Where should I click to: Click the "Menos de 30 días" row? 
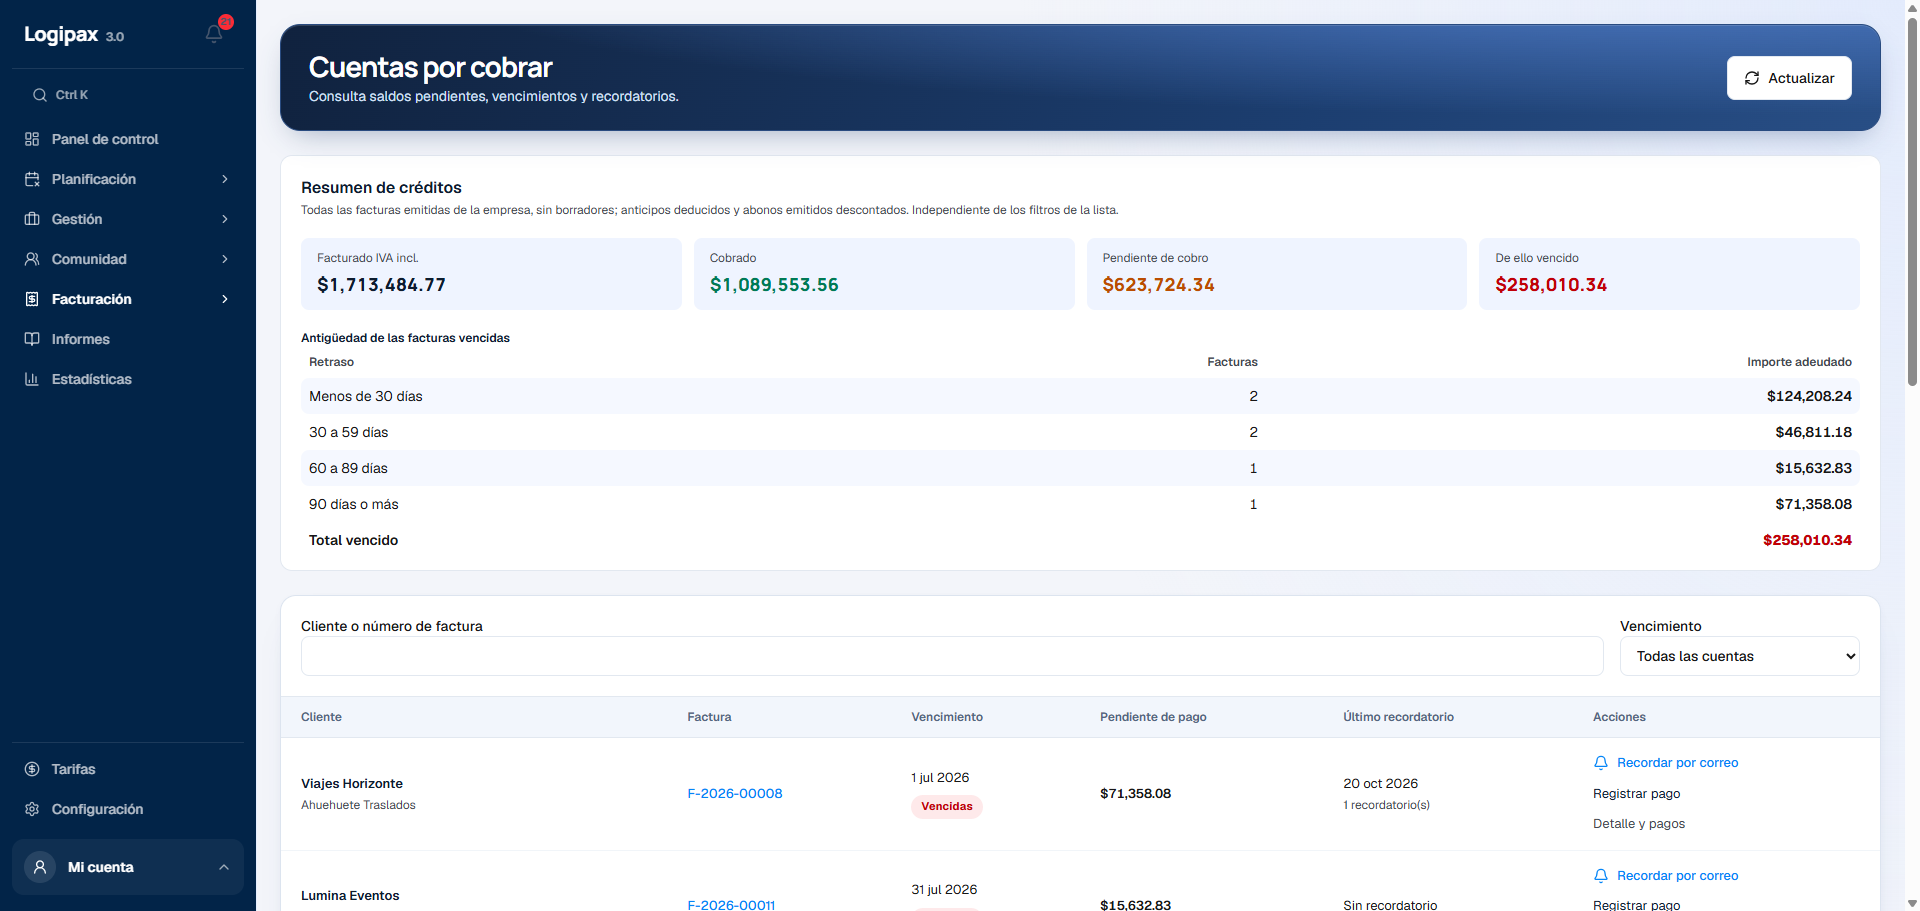click(x=1080, y=396)
